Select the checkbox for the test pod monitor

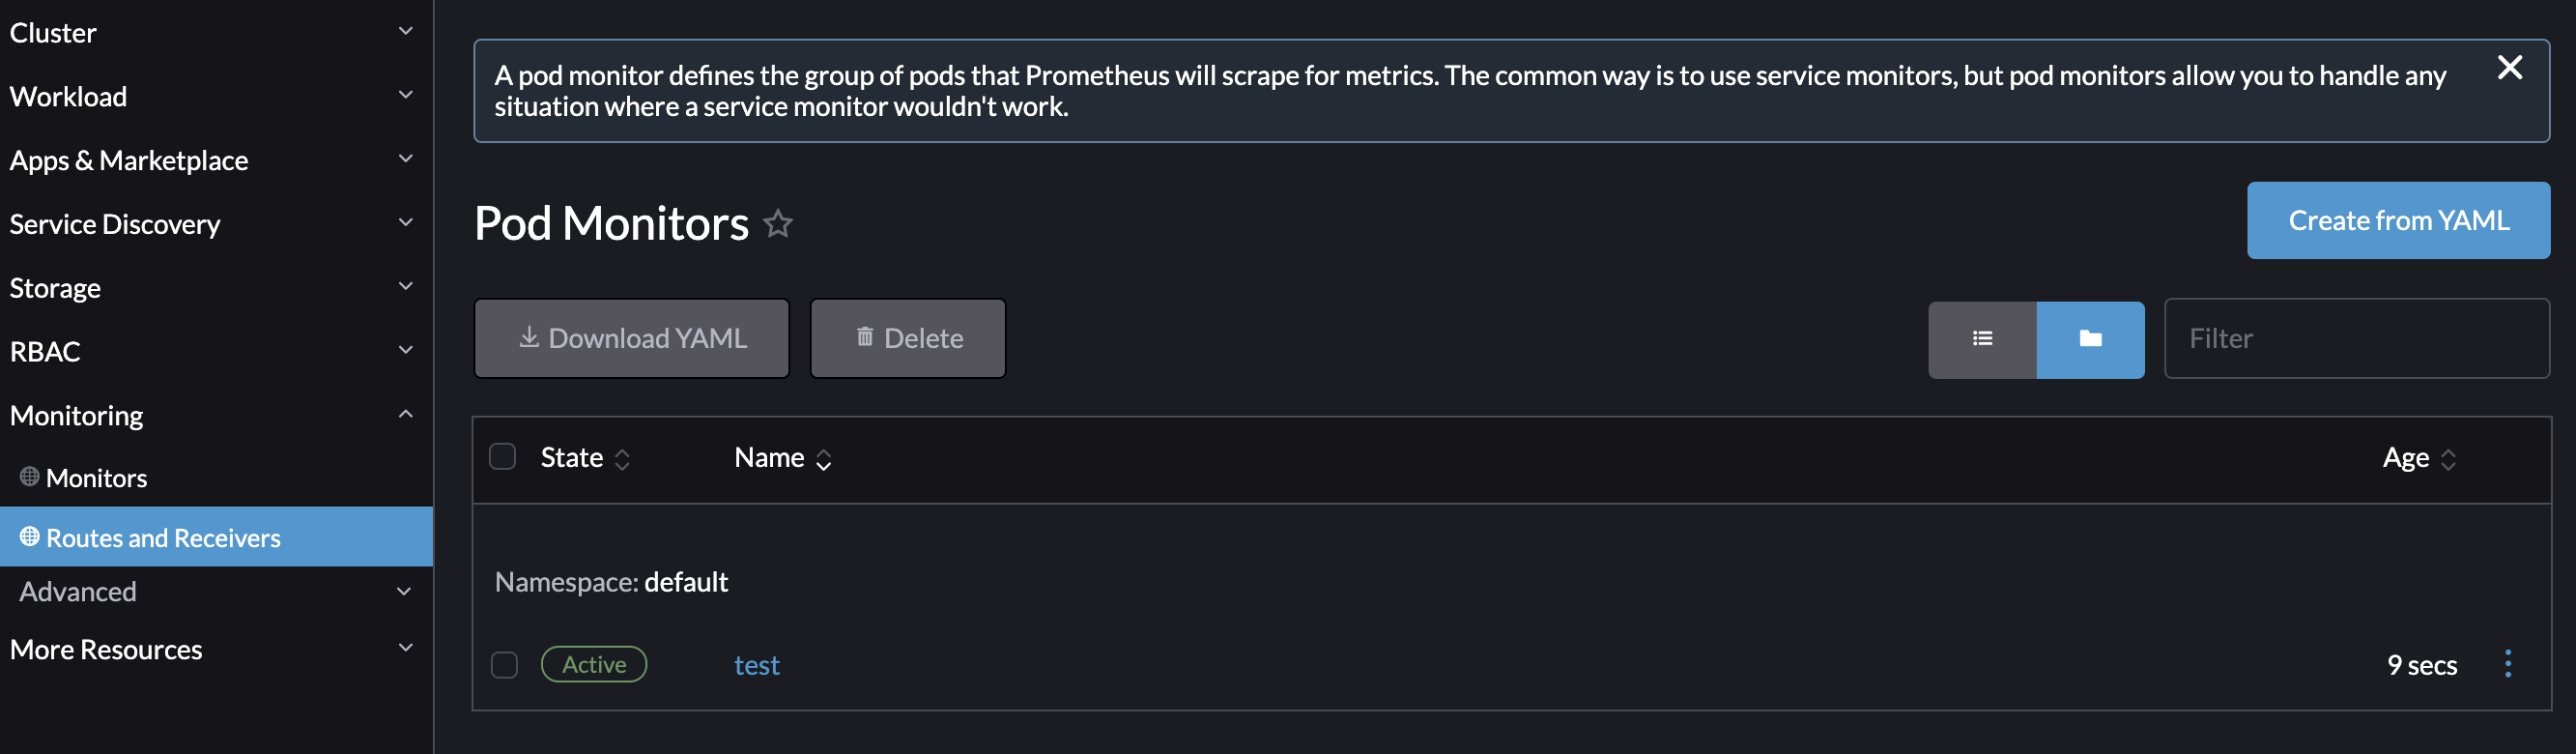(503, 663)
